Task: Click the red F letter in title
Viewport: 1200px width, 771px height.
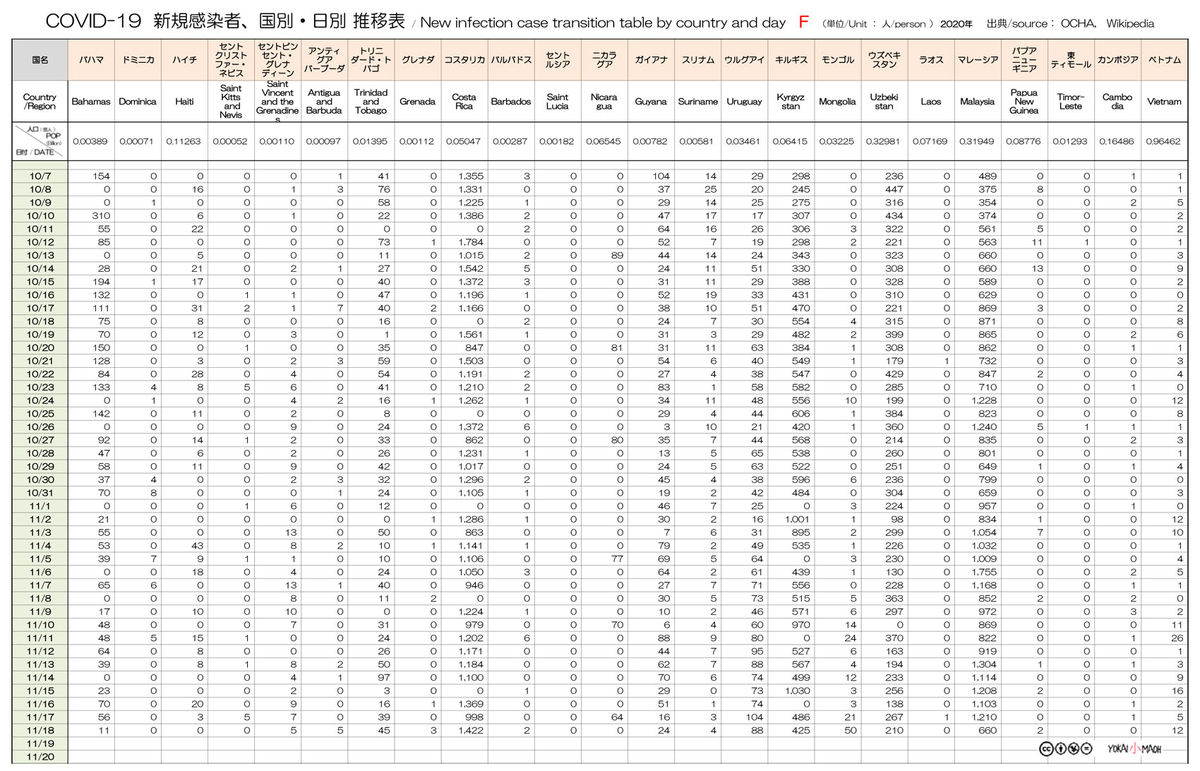Action: tap(803, 20)
